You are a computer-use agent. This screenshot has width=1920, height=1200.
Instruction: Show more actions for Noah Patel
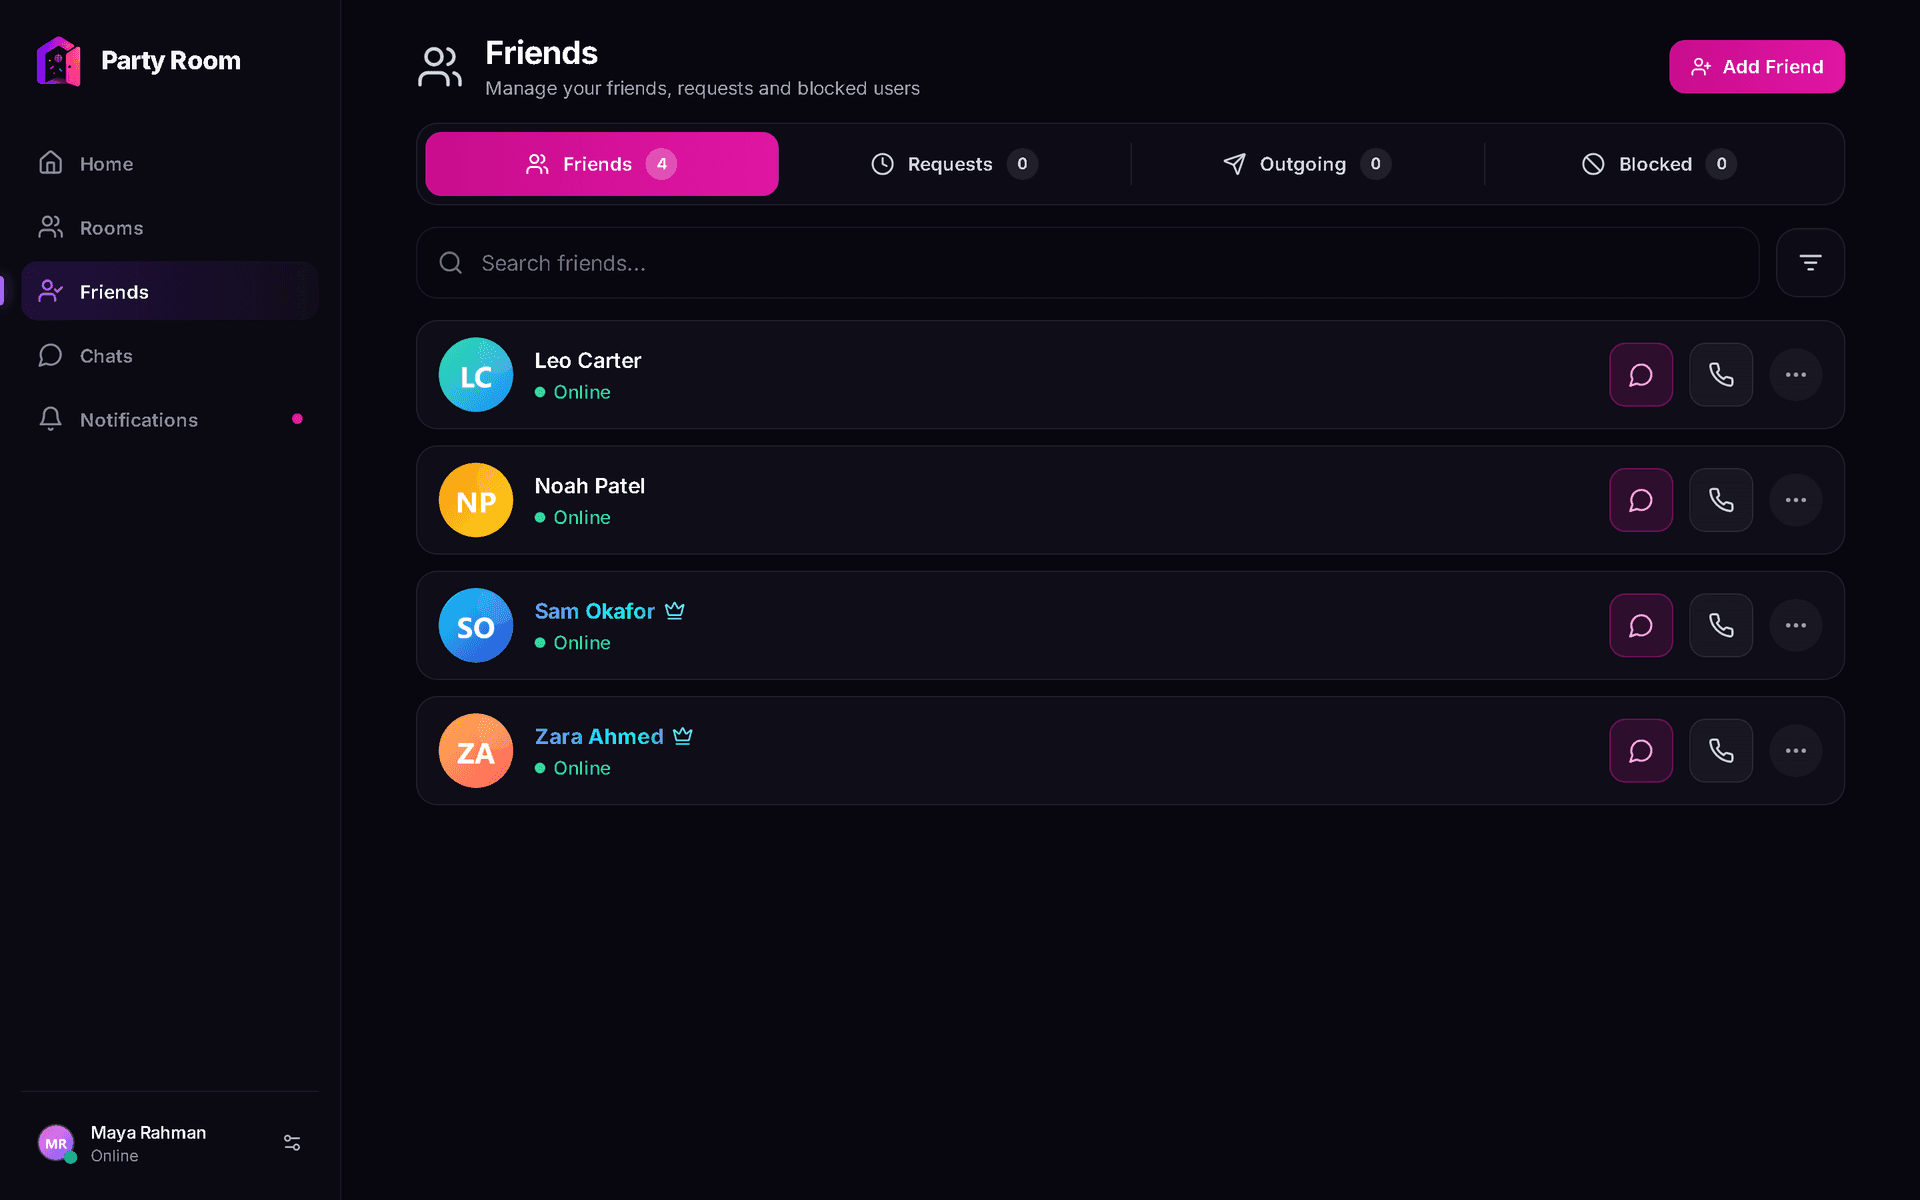pos(1795,500)
